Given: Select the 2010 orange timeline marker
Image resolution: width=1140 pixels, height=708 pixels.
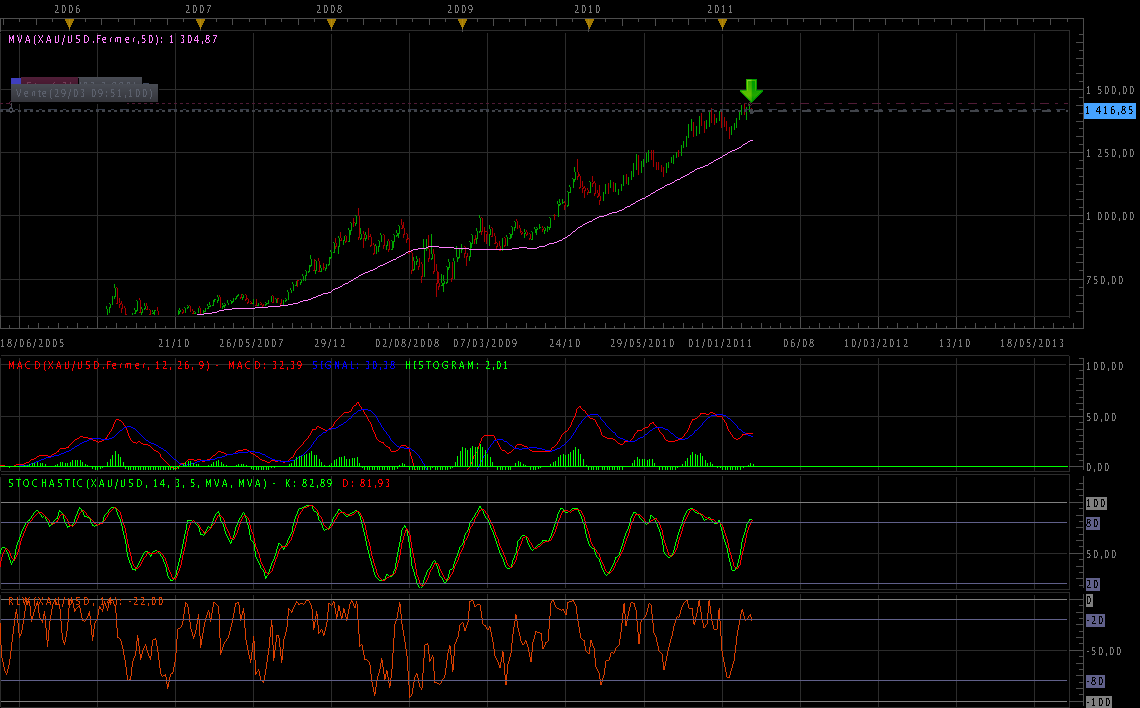Looking at the screenshot, I should (x=589, y=24).
